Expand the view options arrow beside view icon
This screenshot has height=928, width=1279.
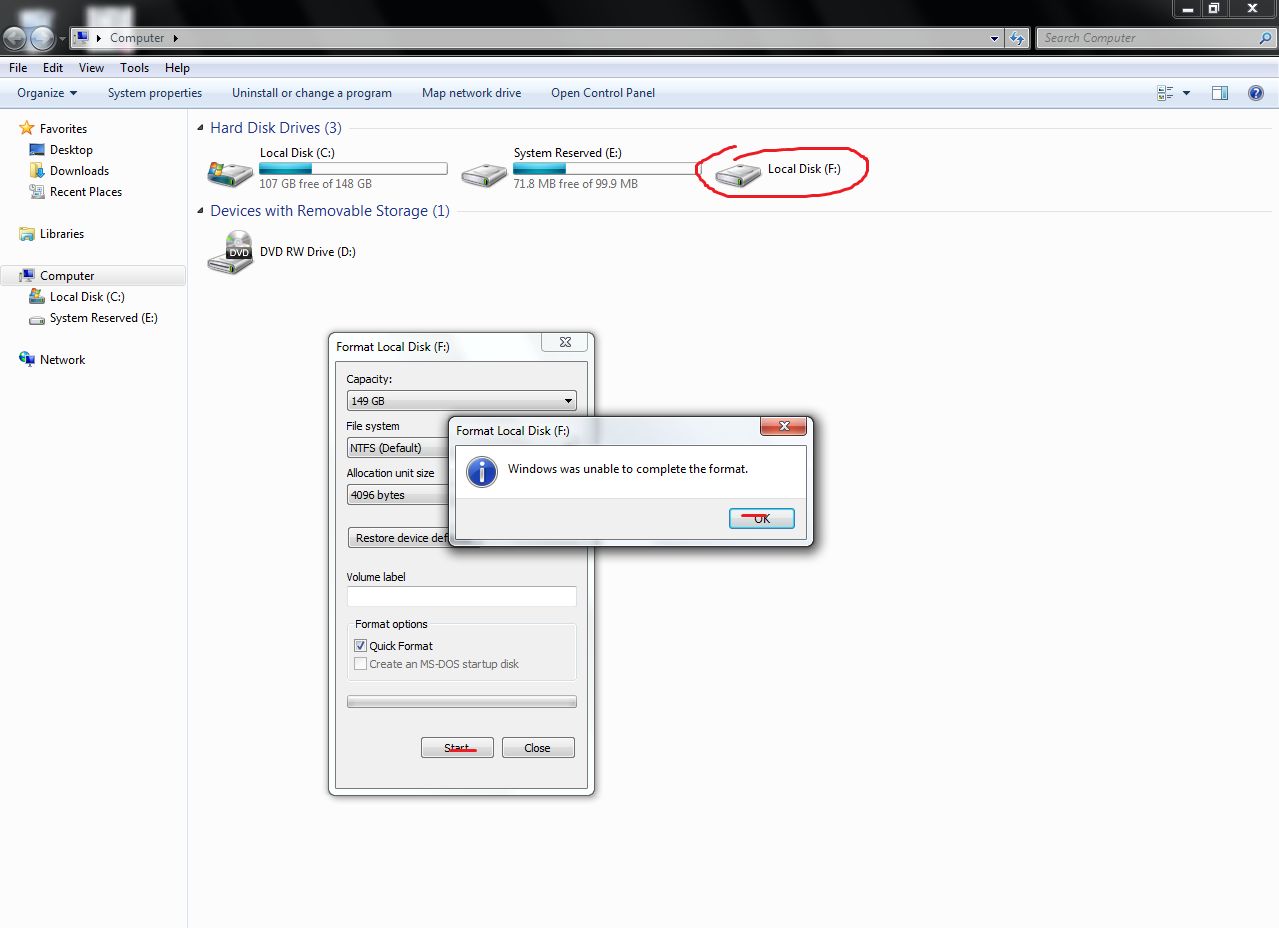click(x=1187, y=93)
